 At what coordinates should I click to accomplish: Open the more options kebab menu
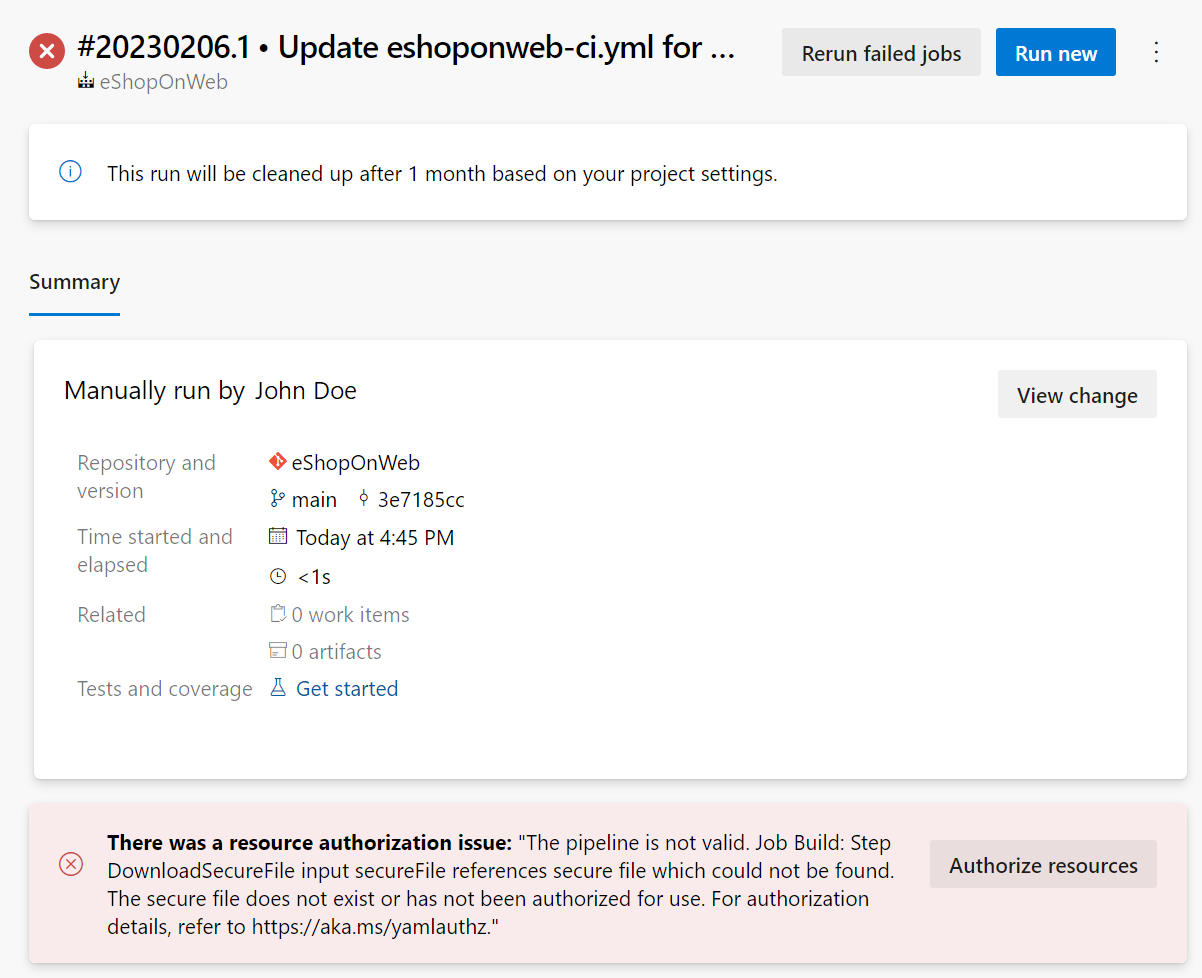coord(1156,51)
